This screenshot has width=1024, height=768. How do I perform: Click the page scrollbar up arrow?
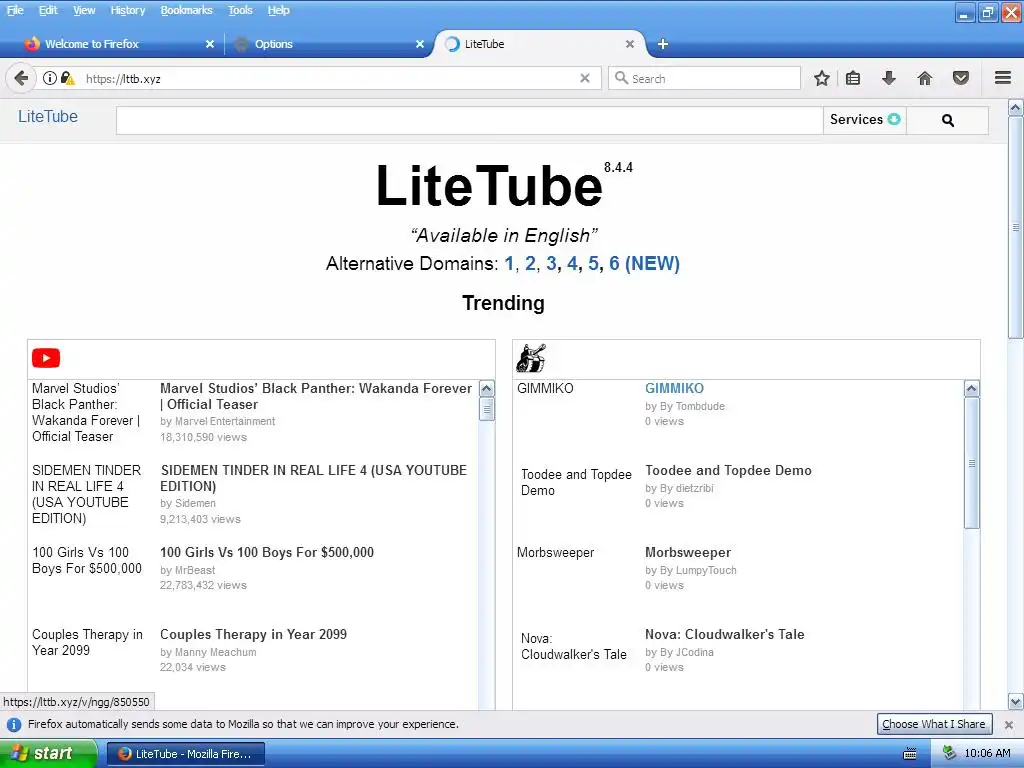click(x=1016, y=107)
